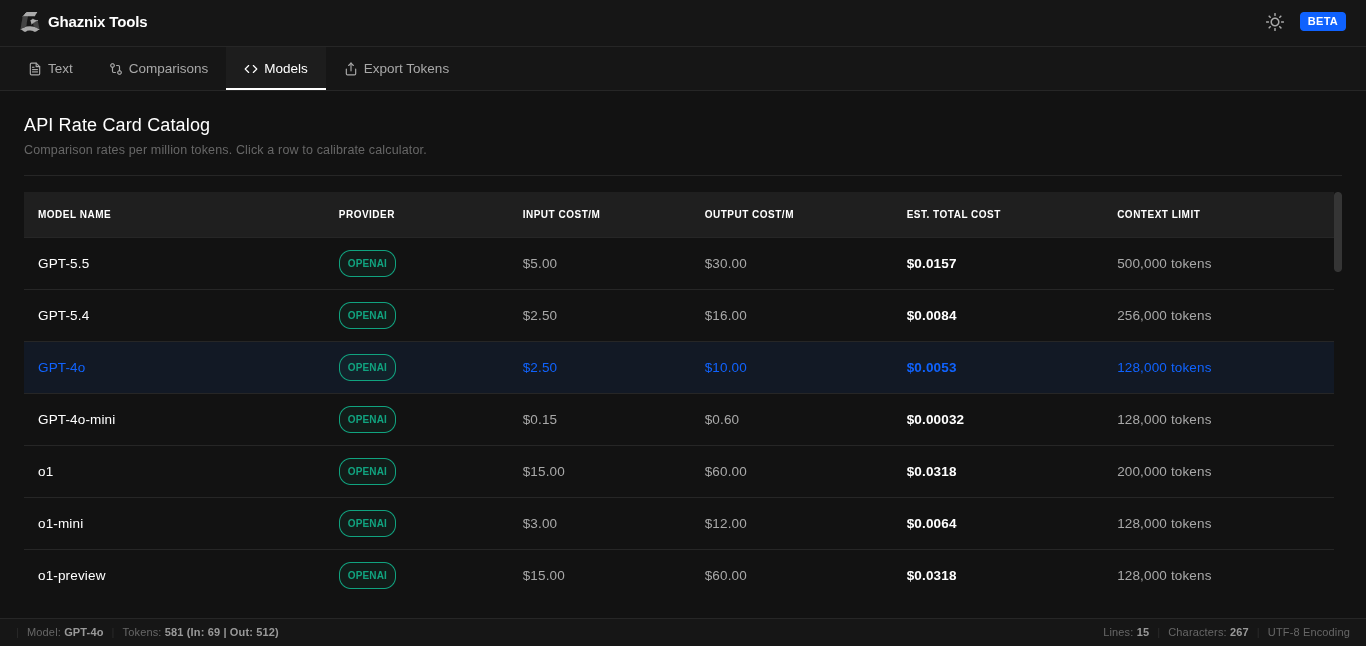Screen dimensions: 1366x646
Task: Click the Input Cost/M column header
Action: [561, 215]
